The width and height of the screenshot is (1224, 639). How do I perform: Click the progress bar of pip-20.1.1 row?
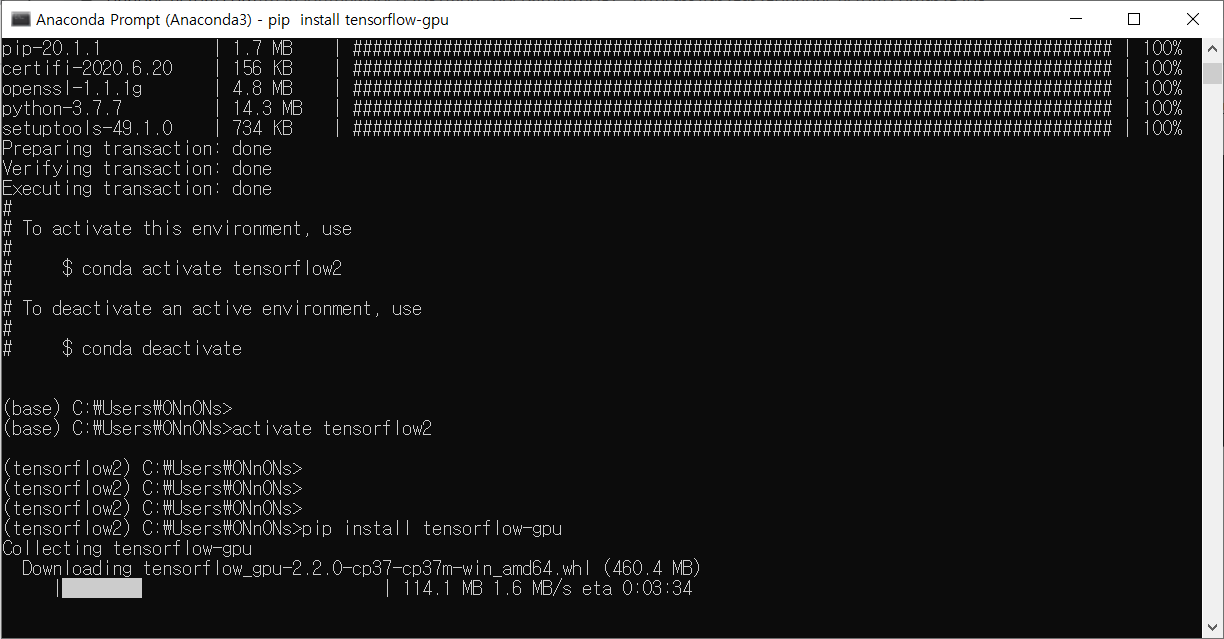point(732,48)
